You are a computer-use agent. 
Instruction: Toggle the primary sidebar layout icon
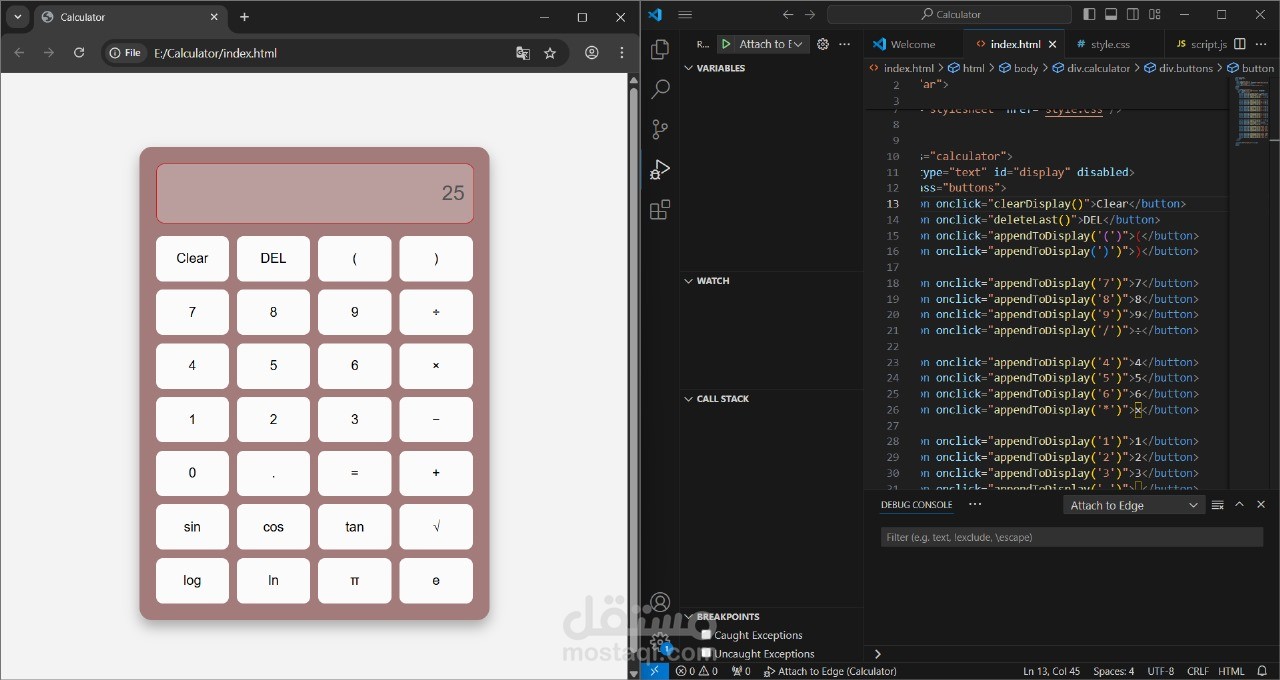click(x=1089, y=14)
